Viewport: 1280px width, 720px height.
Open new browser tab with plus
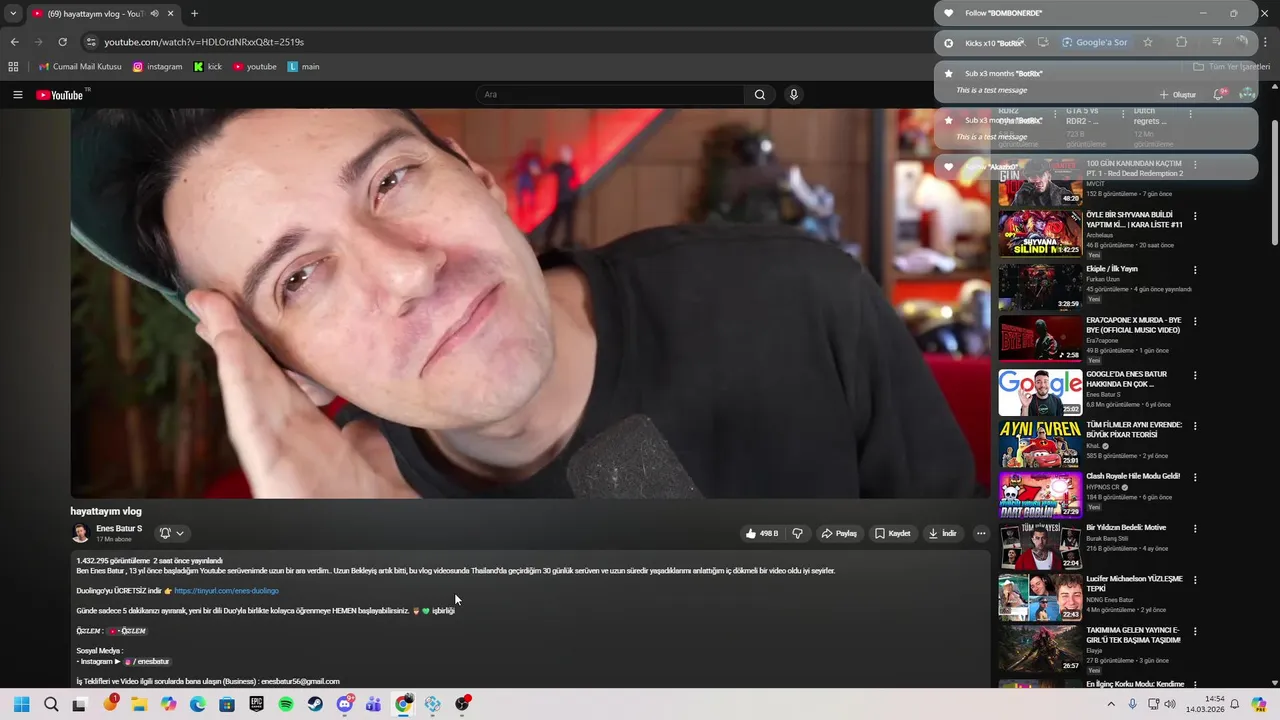pyautogui.click(x=194, y=13)
